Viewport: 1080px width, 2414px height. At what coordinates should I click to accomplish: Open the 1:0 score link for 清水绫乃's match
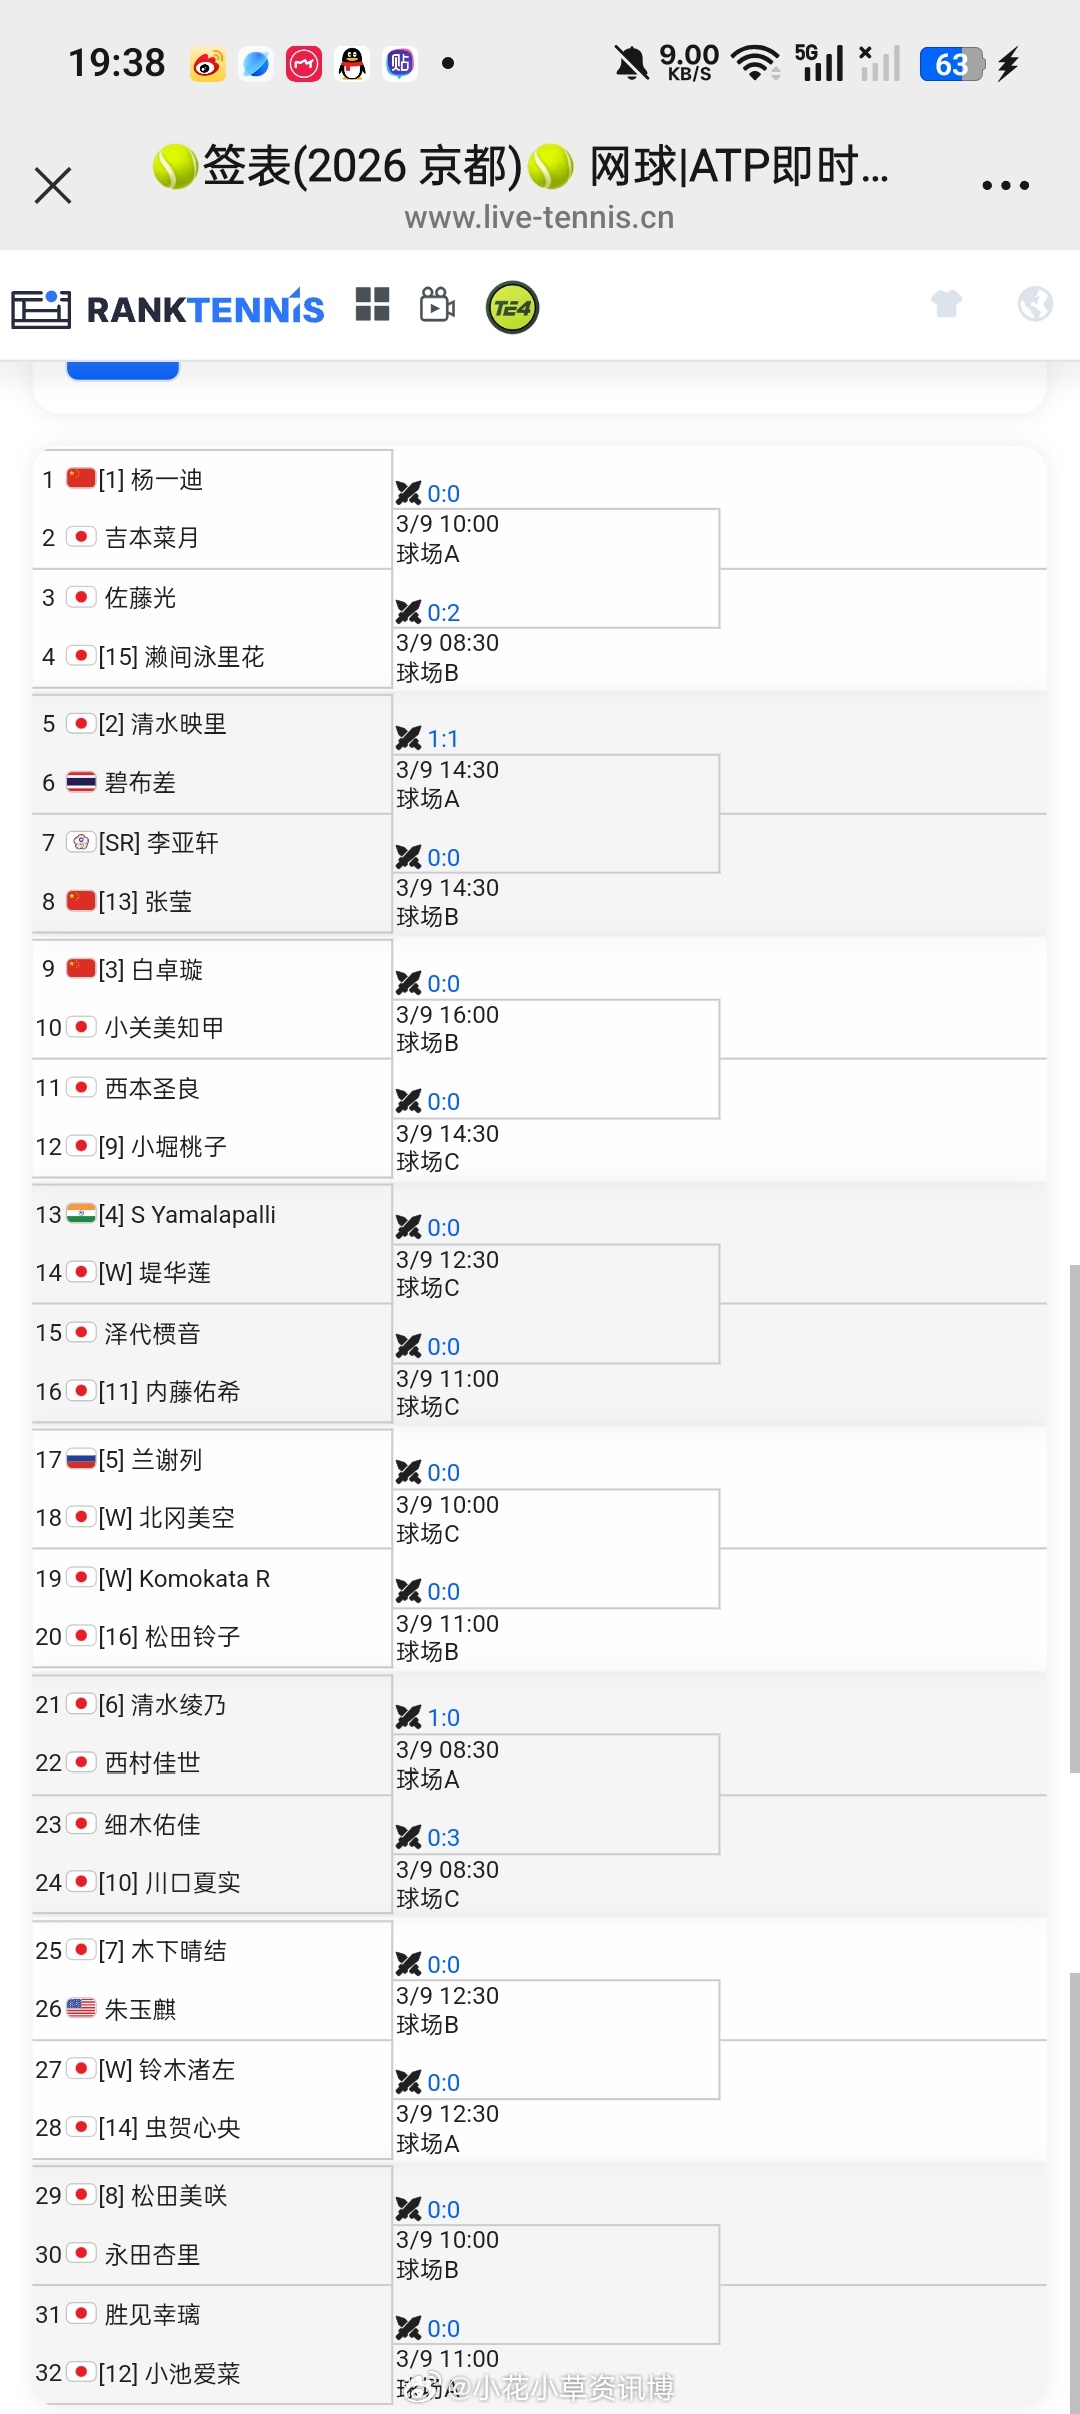[x=443, y=1717]
